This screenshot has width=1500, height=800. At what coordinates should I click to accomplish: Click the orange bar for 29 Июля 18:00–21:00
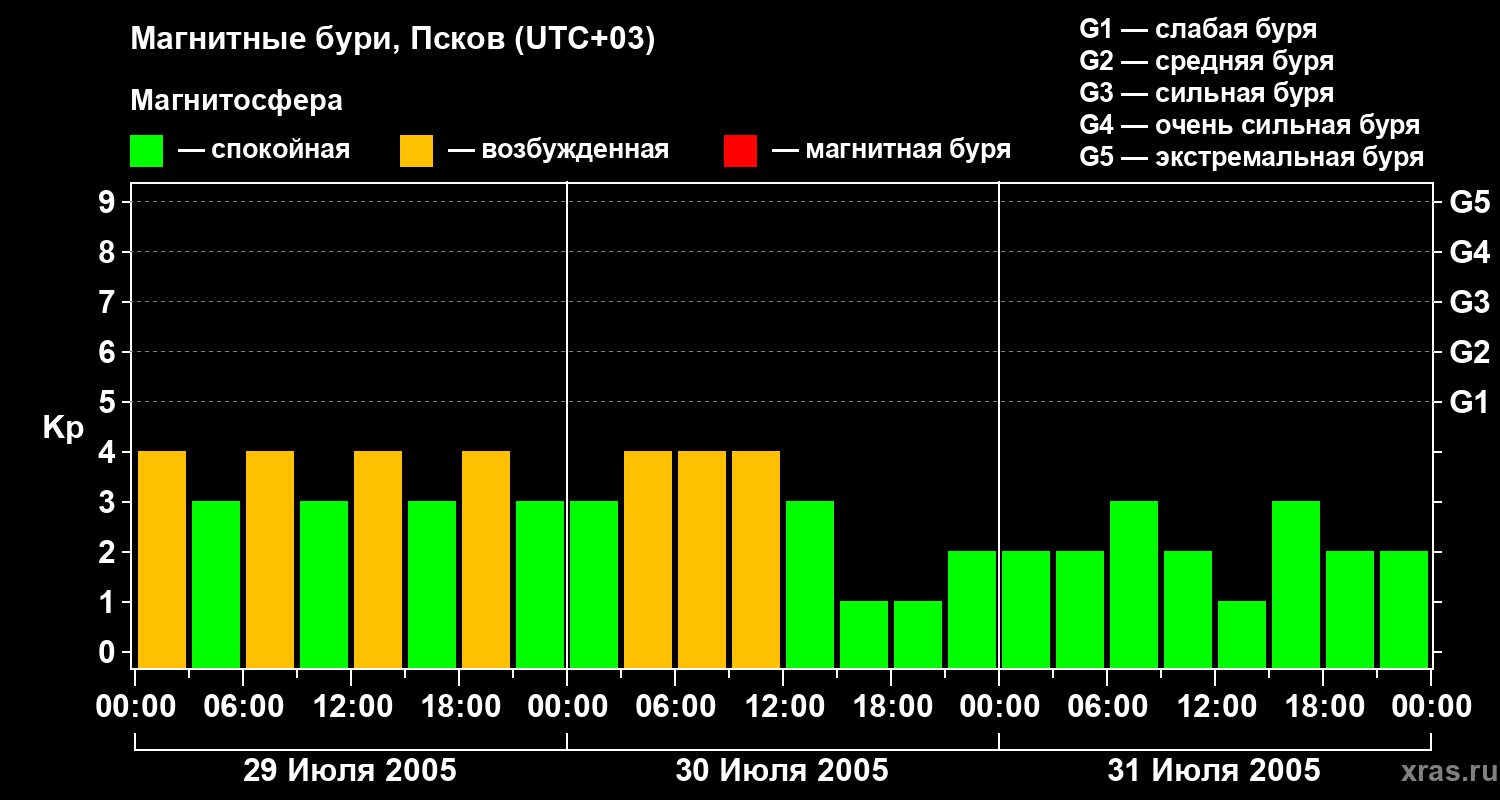coord(486,559)
